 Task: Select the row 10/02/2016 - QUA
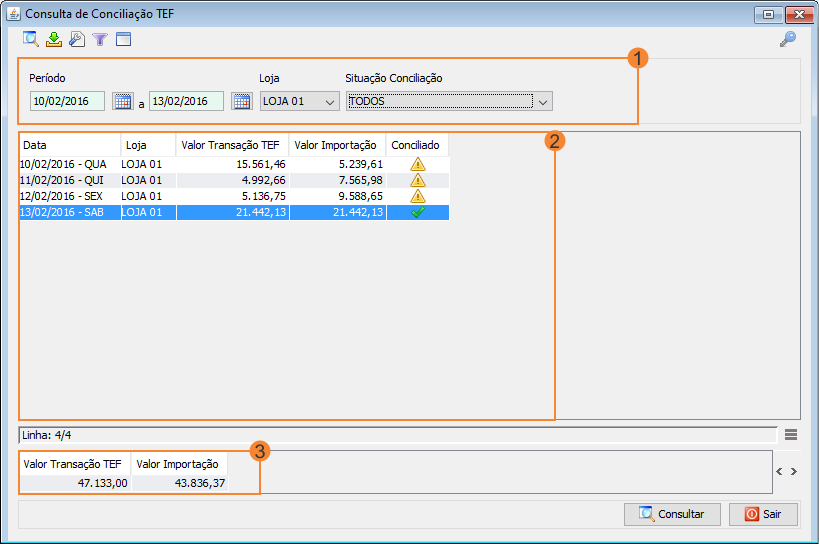pyautogui.click(x=234, y=164)
